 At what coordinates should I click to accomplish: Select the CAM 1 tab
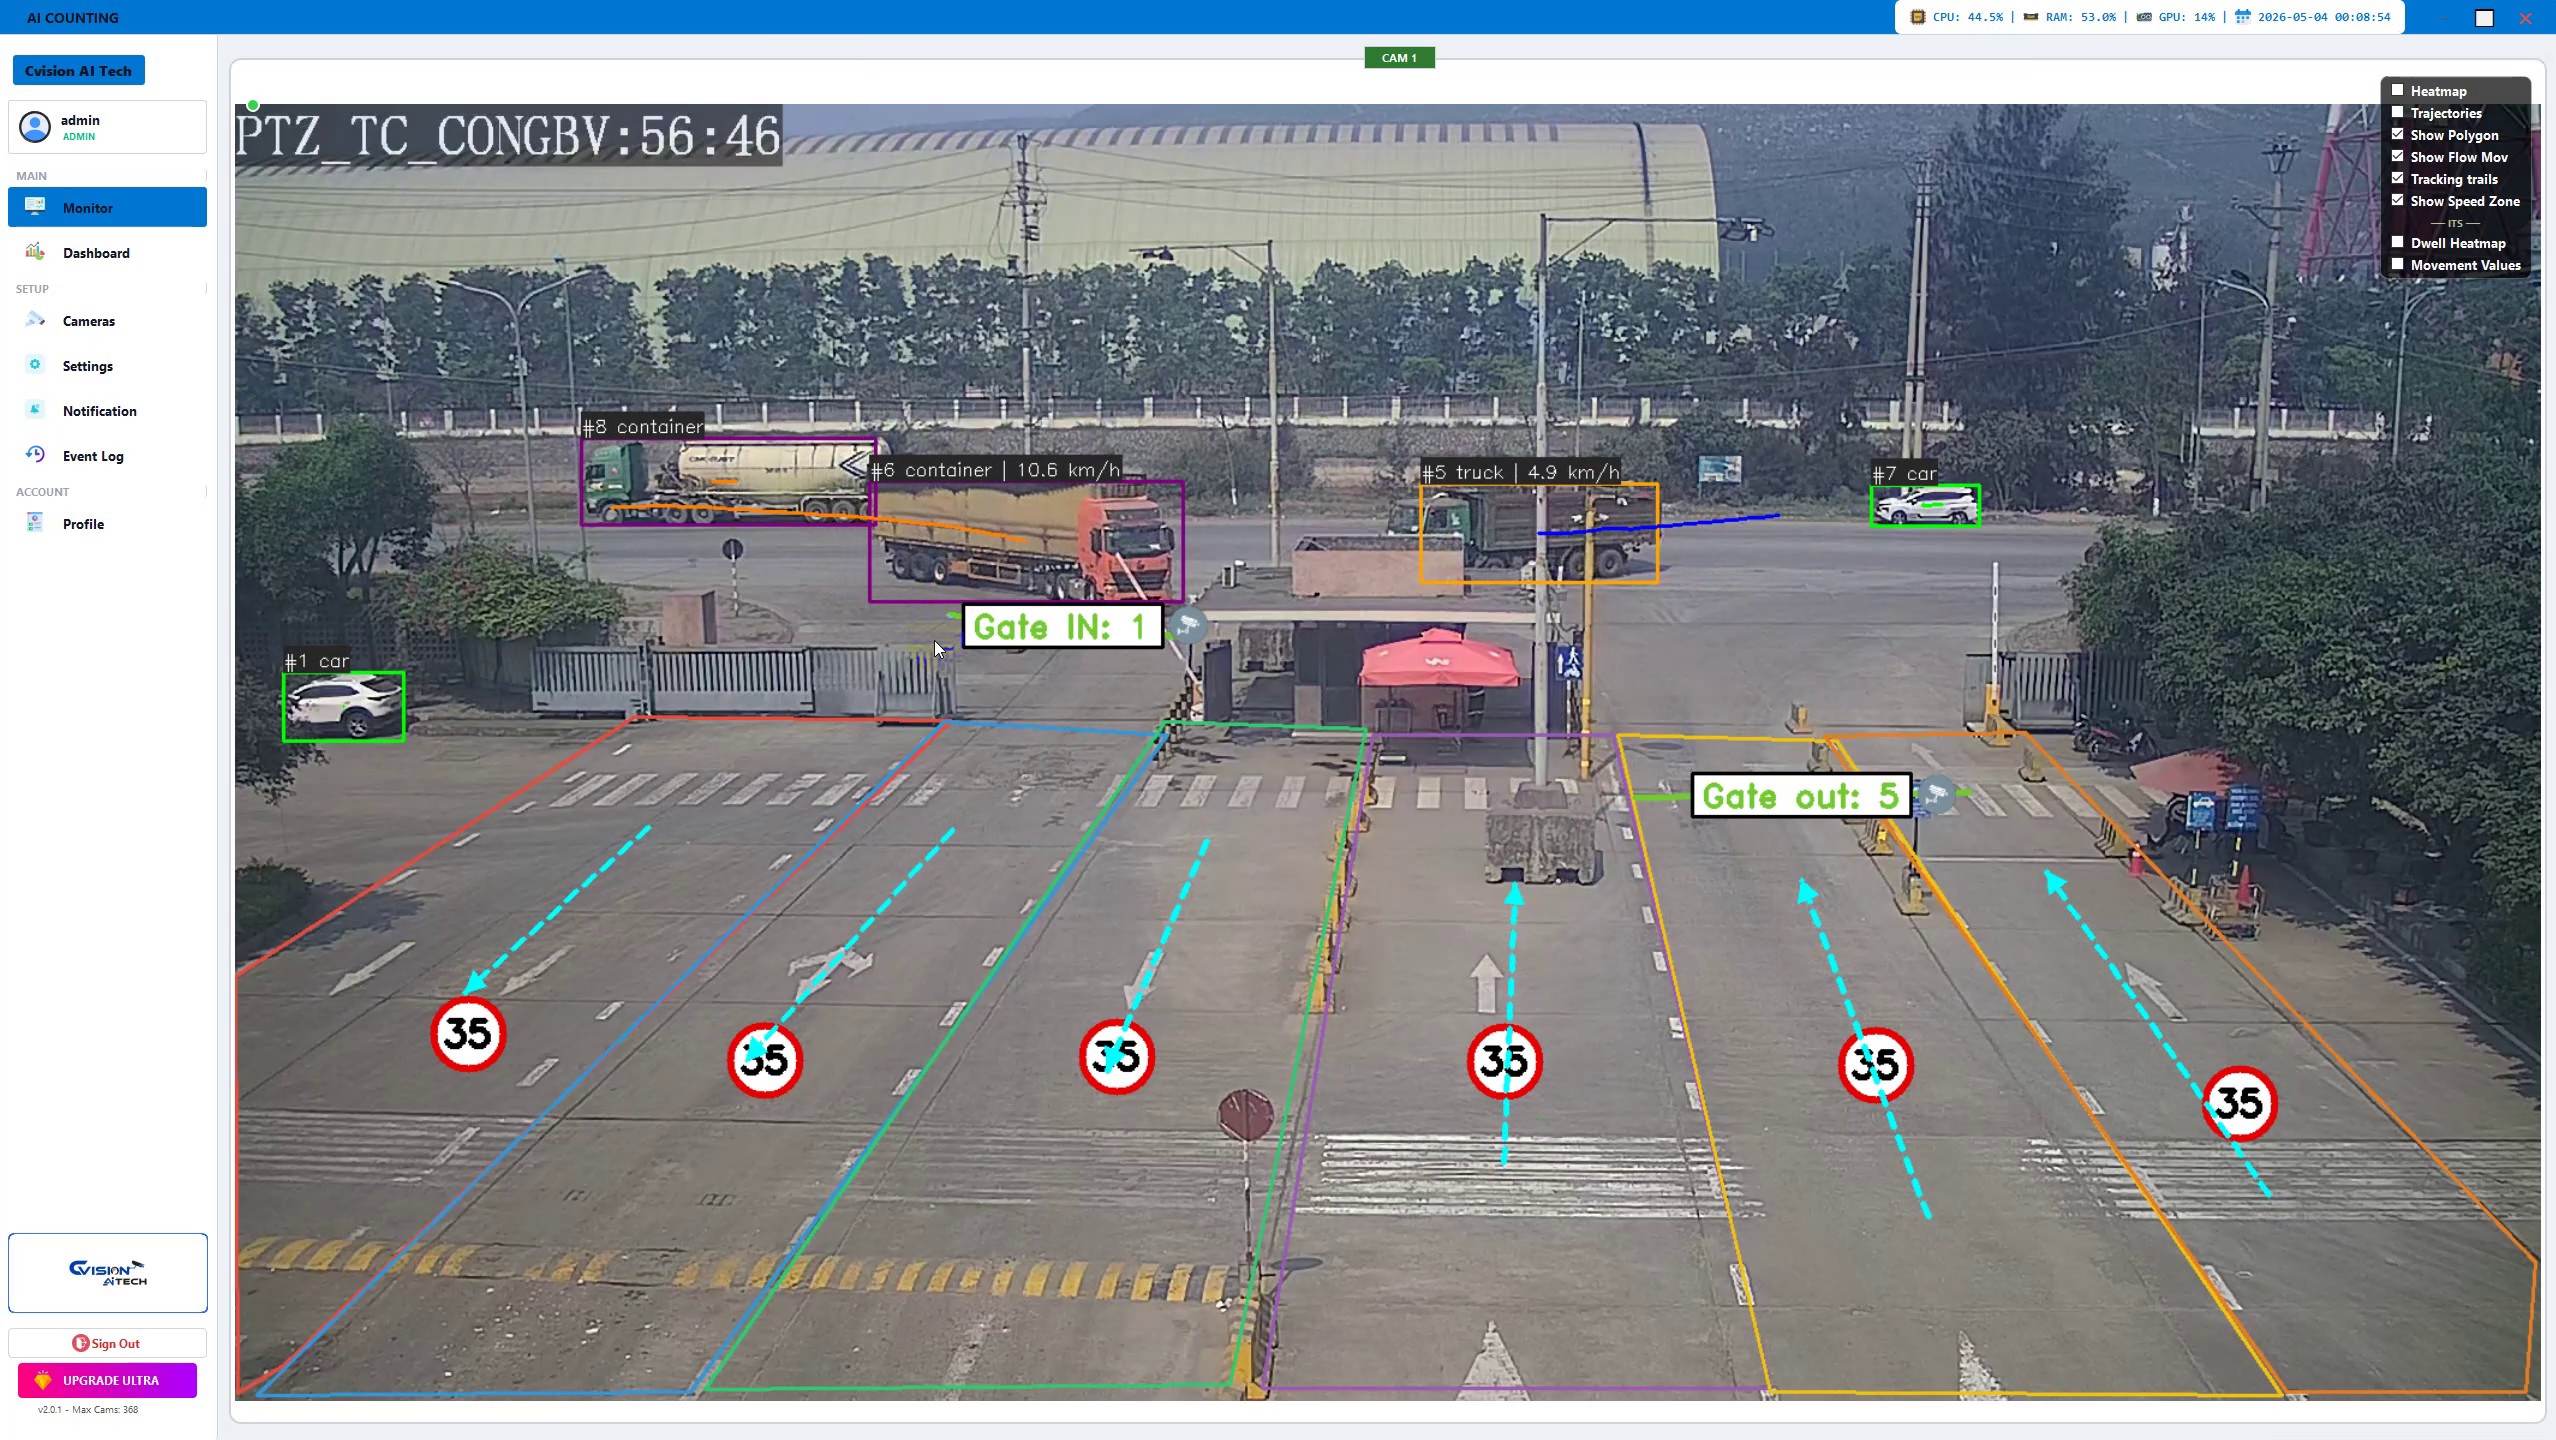point(1399,58)
